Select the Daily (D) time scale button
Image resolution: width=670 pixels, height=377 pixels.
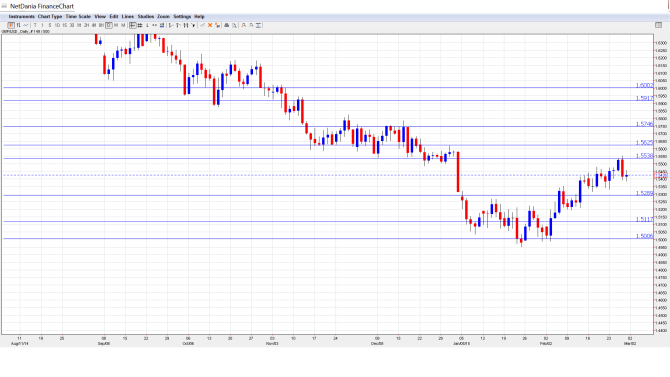pos(109,25)
